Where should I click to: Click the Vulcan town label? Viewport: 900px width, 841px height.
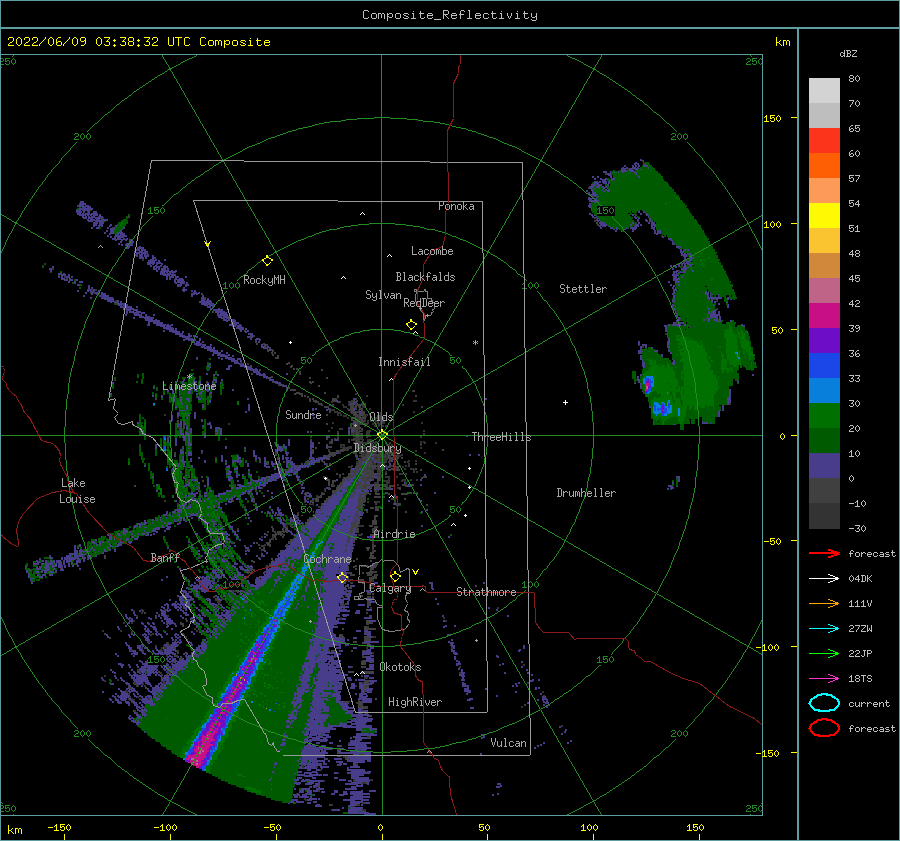click(x=508, y=743)
